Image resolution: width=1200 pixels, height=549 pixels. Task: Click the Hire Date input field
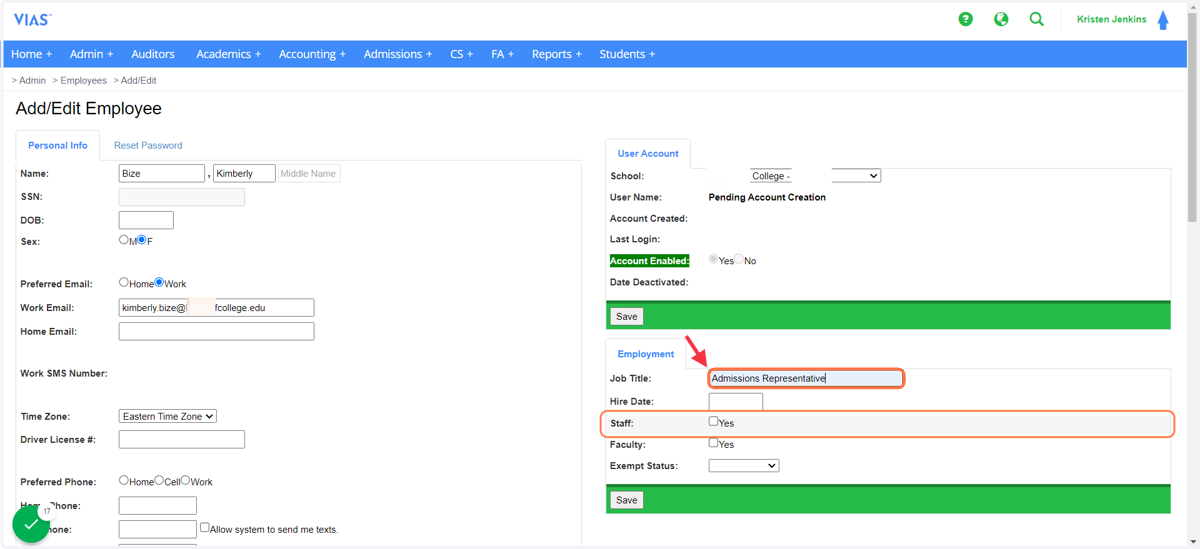tap(736, 402)
